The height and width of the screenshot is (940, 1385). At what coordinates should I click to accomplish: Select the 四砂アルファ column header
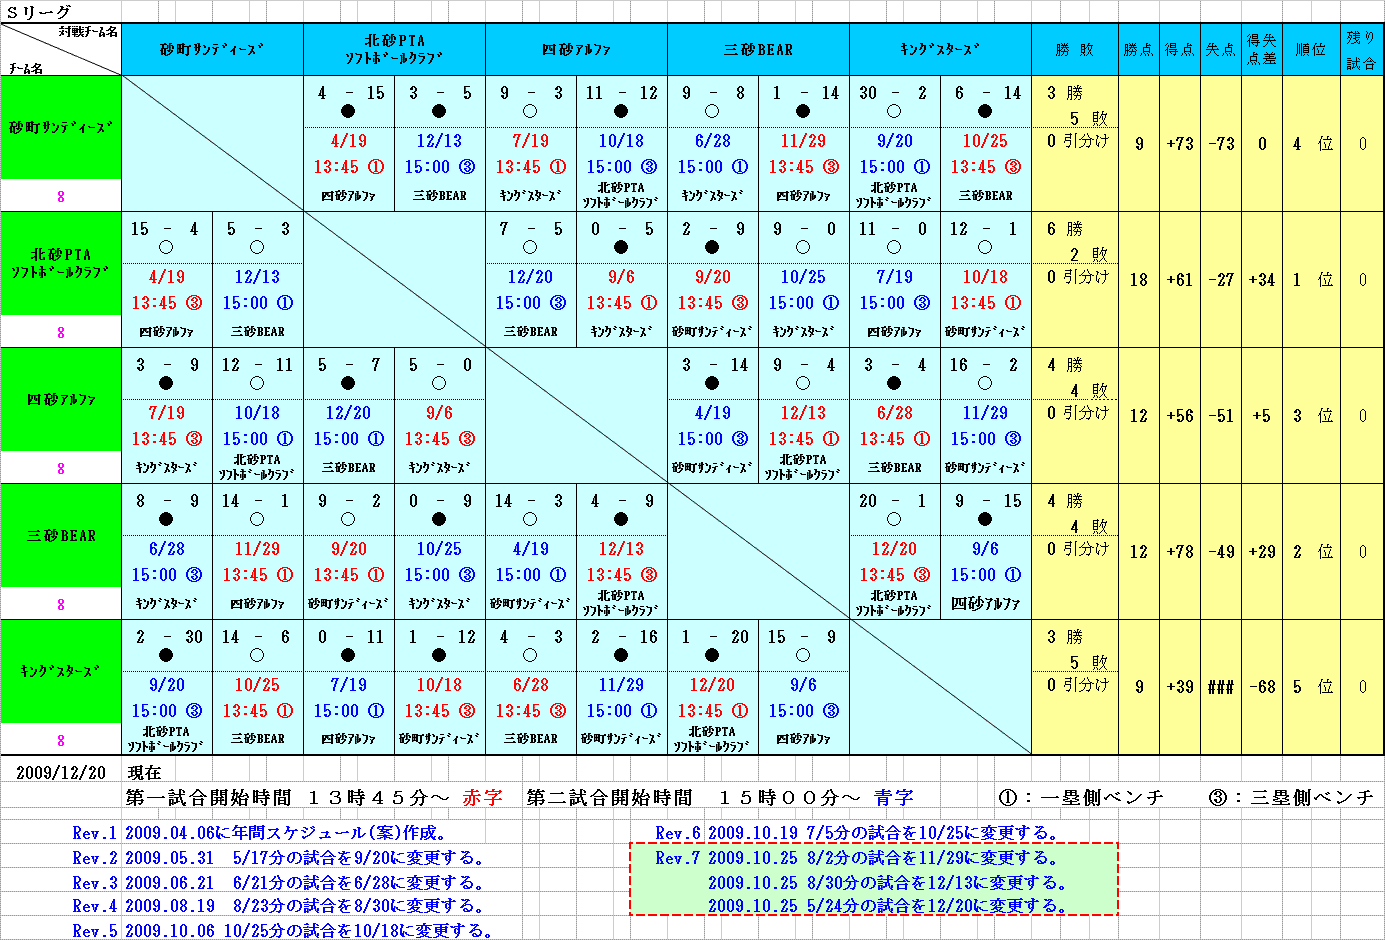[x=576, y=49]
